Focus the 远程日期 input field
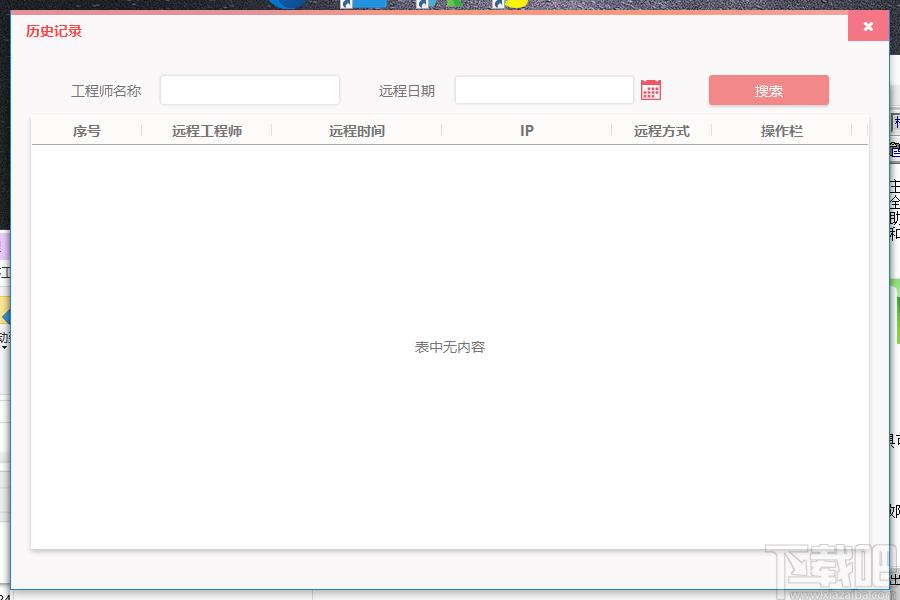 pos(544,90)
